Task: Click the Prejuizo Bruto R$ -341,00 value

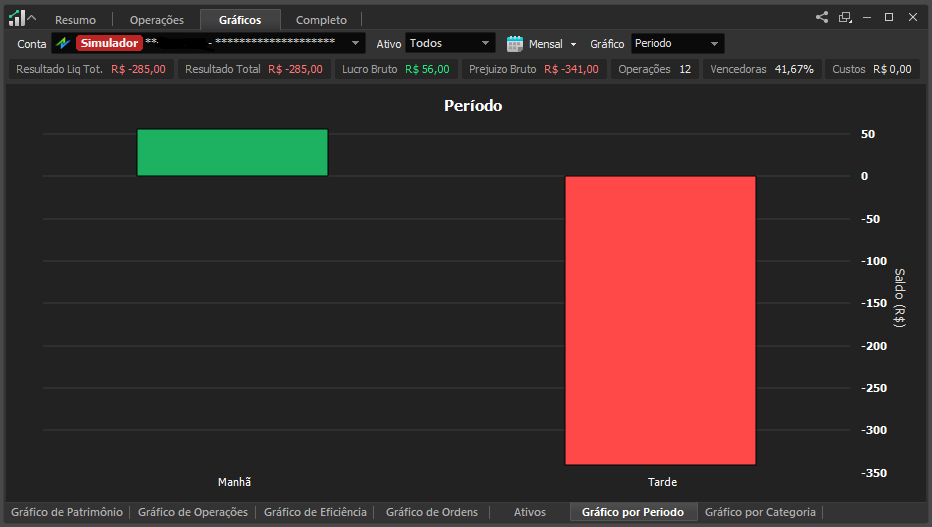Action: [x=571, y=69]
